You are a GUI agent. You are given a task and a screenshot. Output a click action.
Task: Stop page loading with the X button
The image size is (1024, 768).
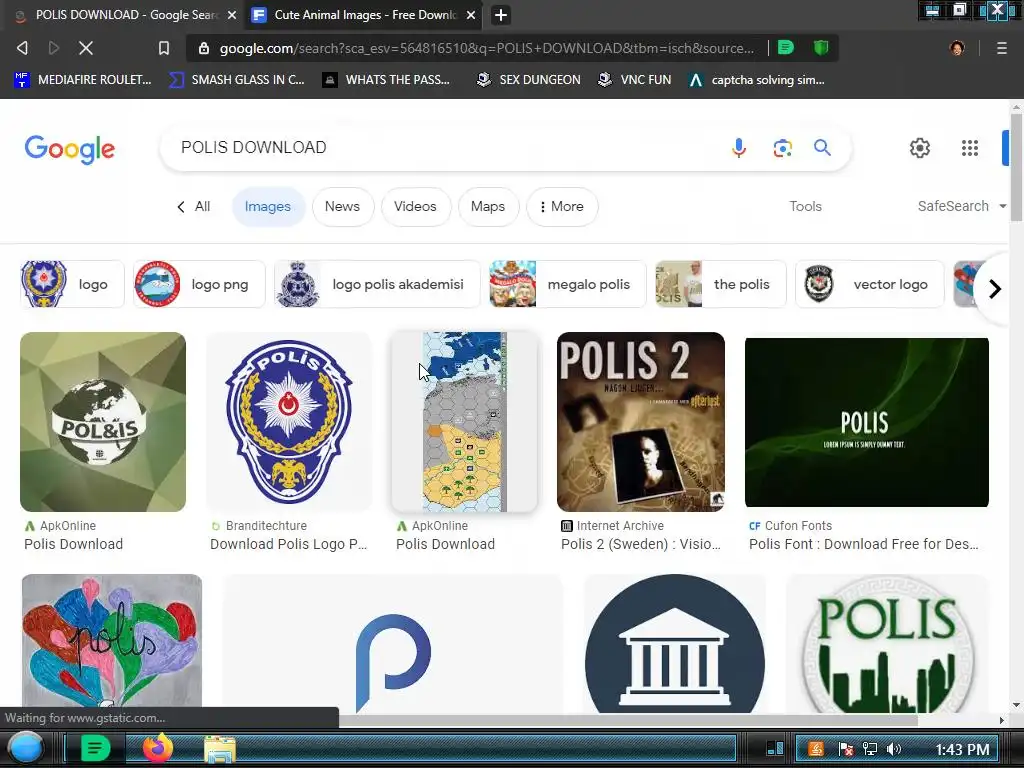(x=86, y=48)
